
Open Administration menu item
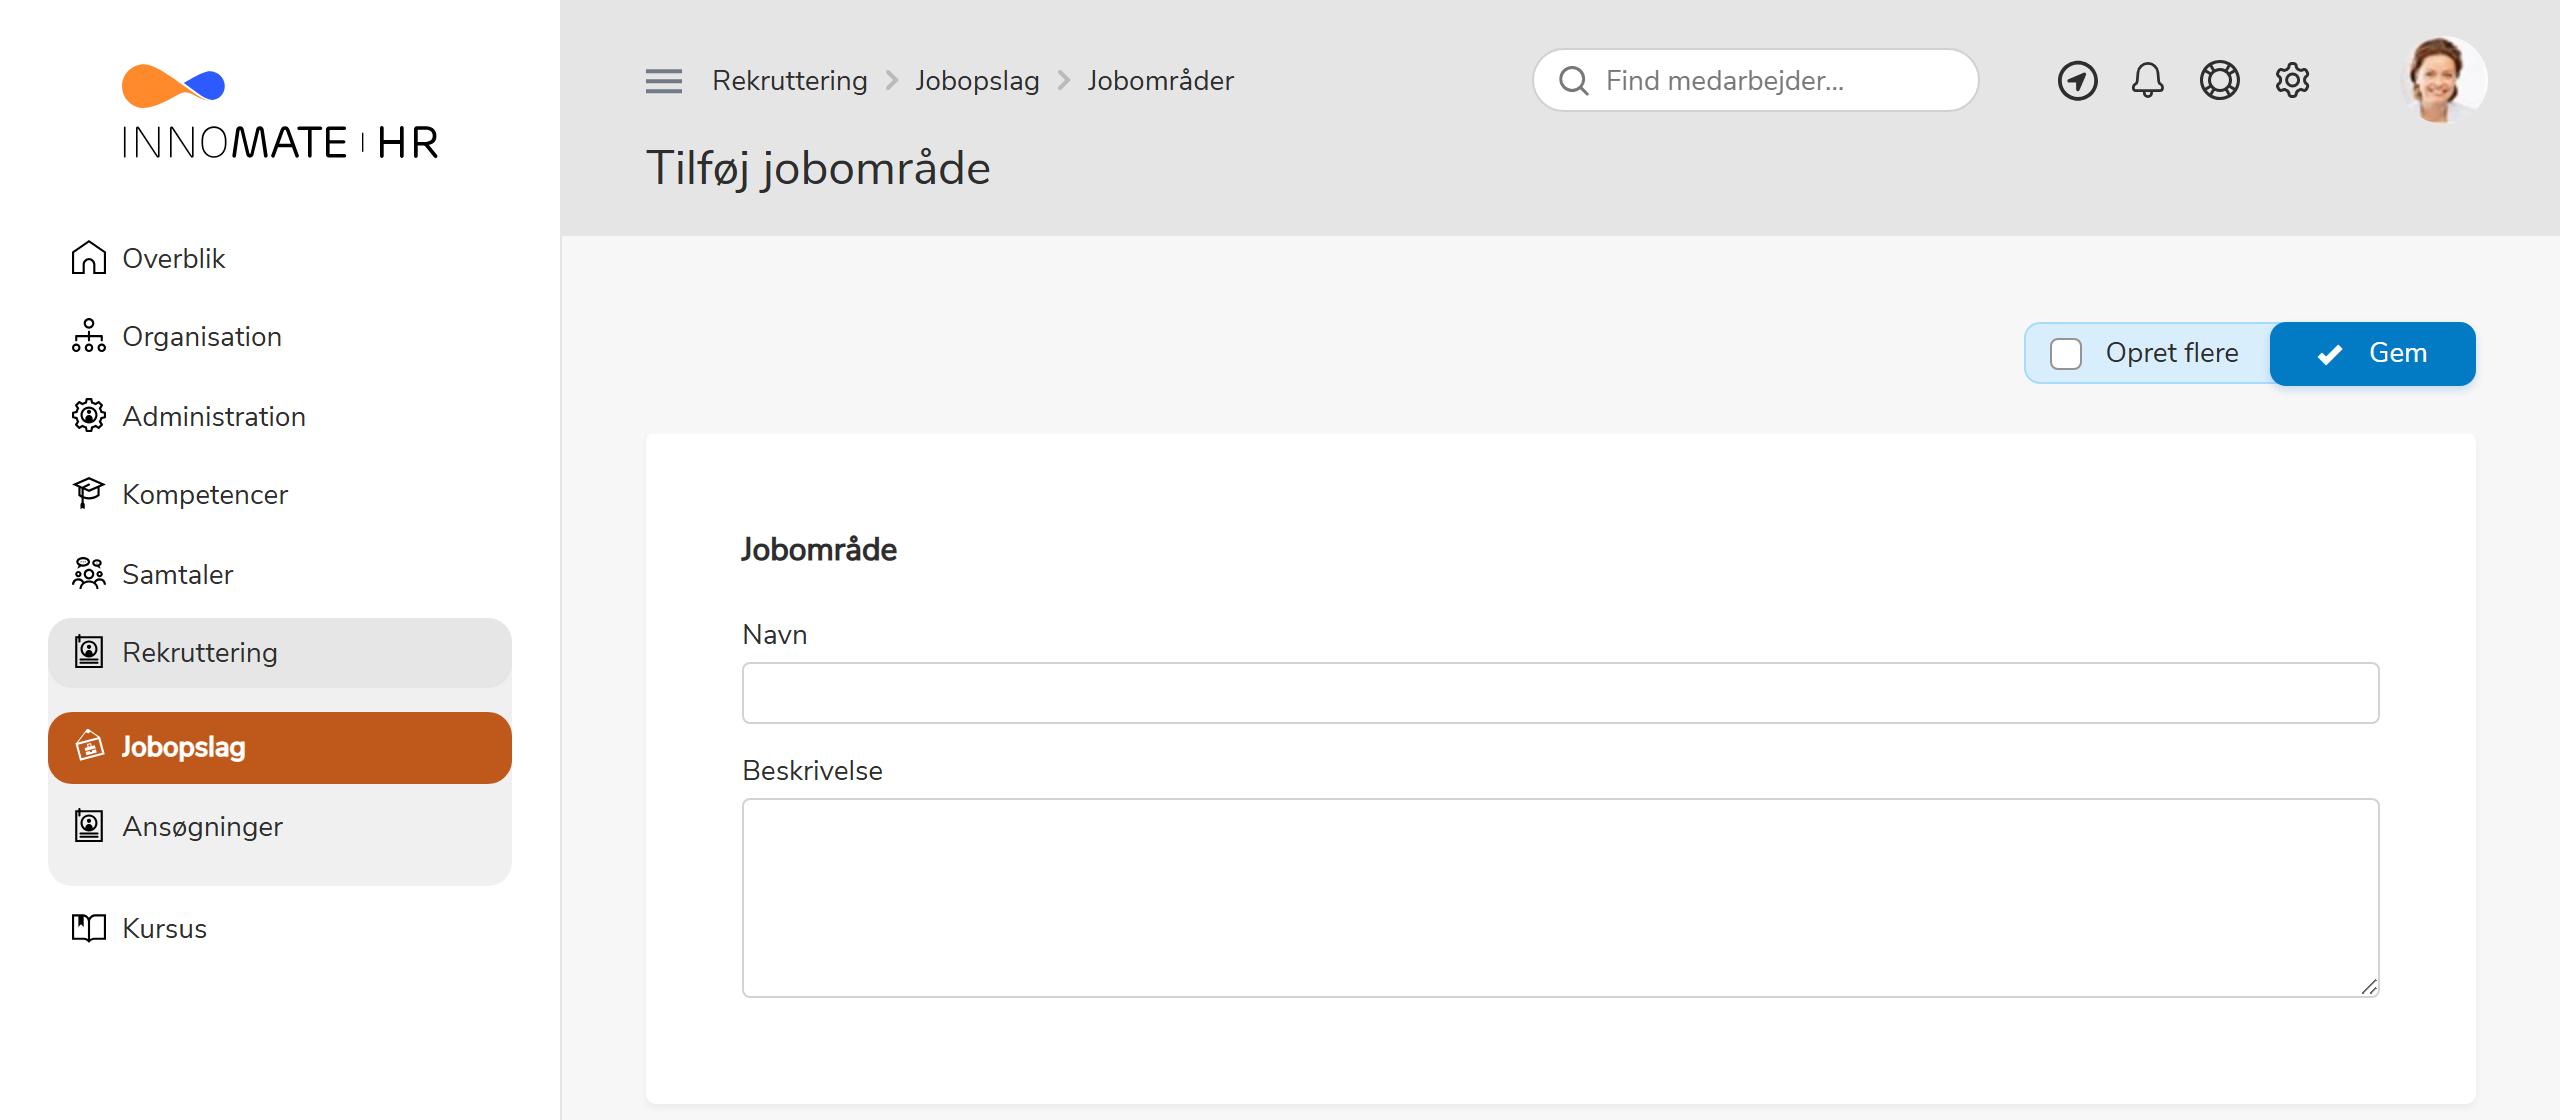click(280, 415)
